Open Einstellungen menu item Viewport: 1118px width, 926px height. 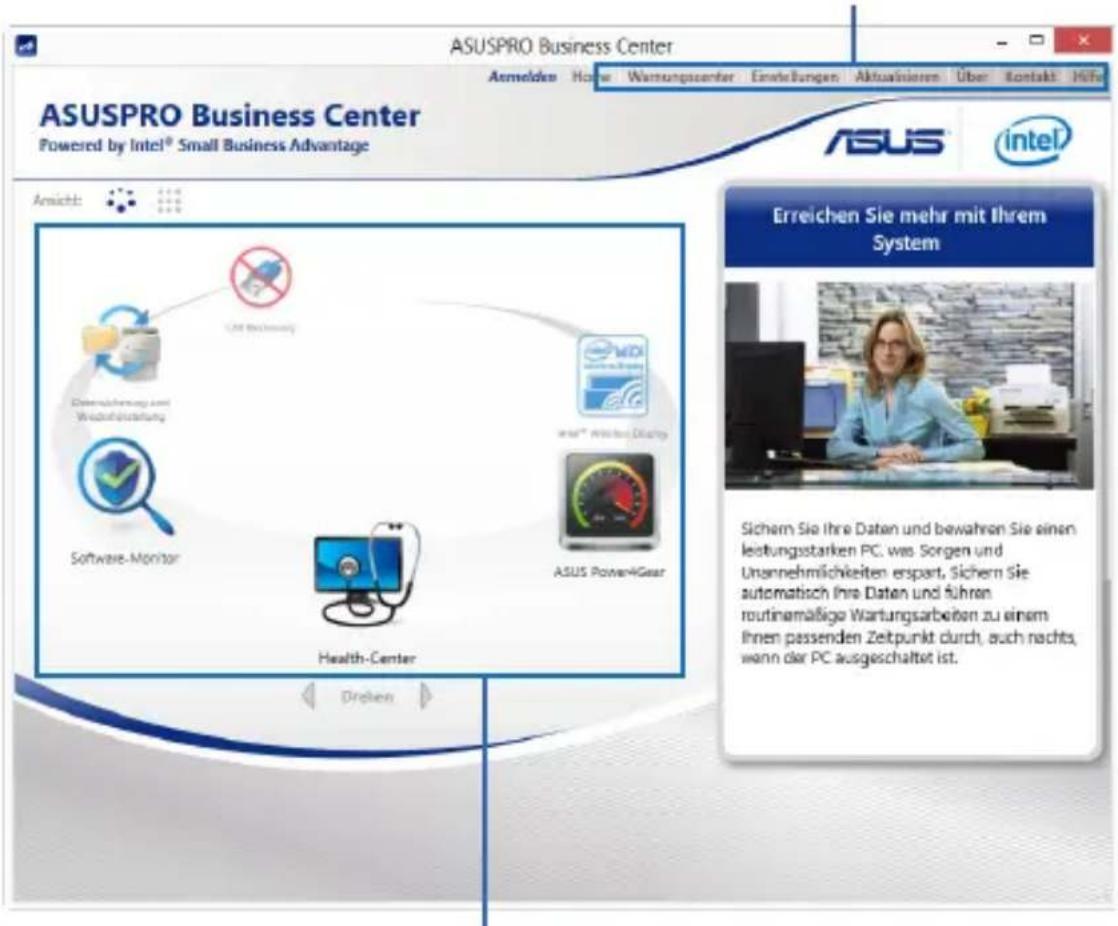[794, 76]
